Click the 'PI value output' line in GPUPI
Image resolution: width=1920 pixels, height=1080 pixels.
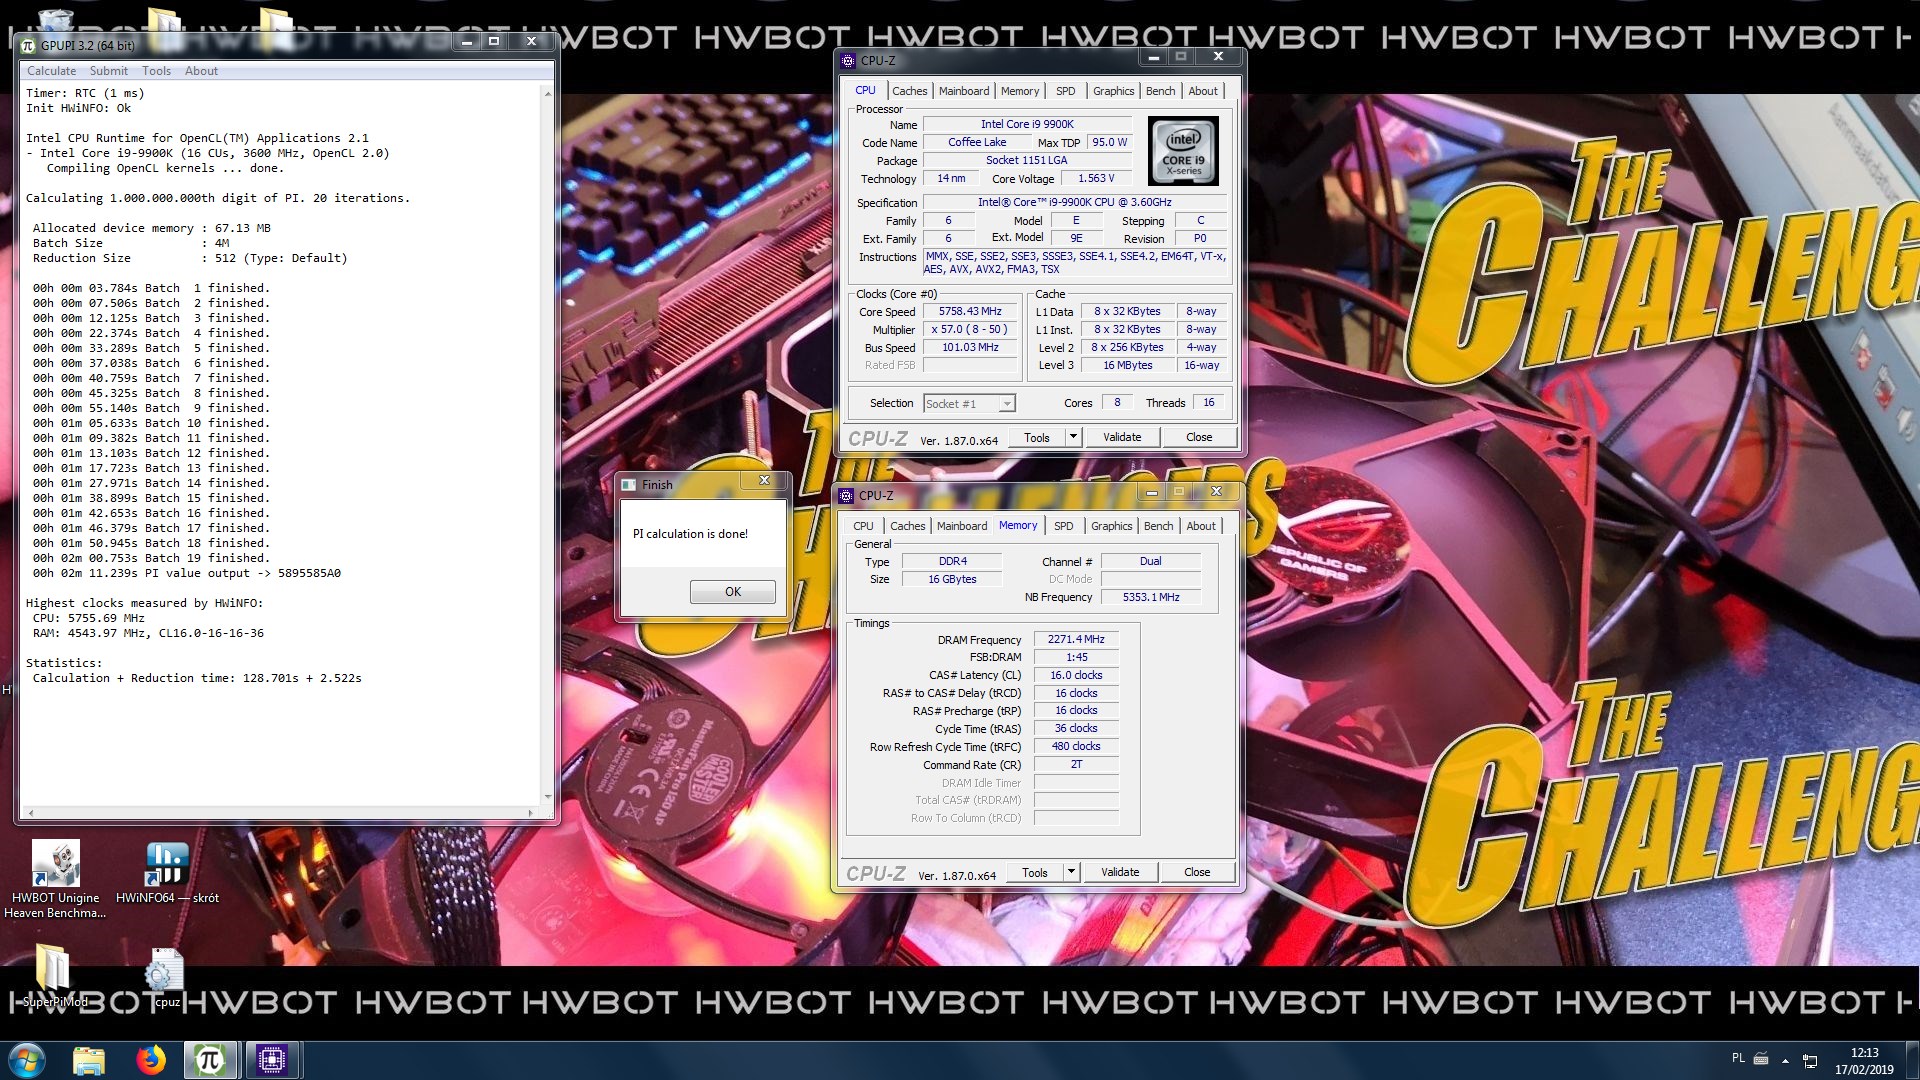coord(187,573)
